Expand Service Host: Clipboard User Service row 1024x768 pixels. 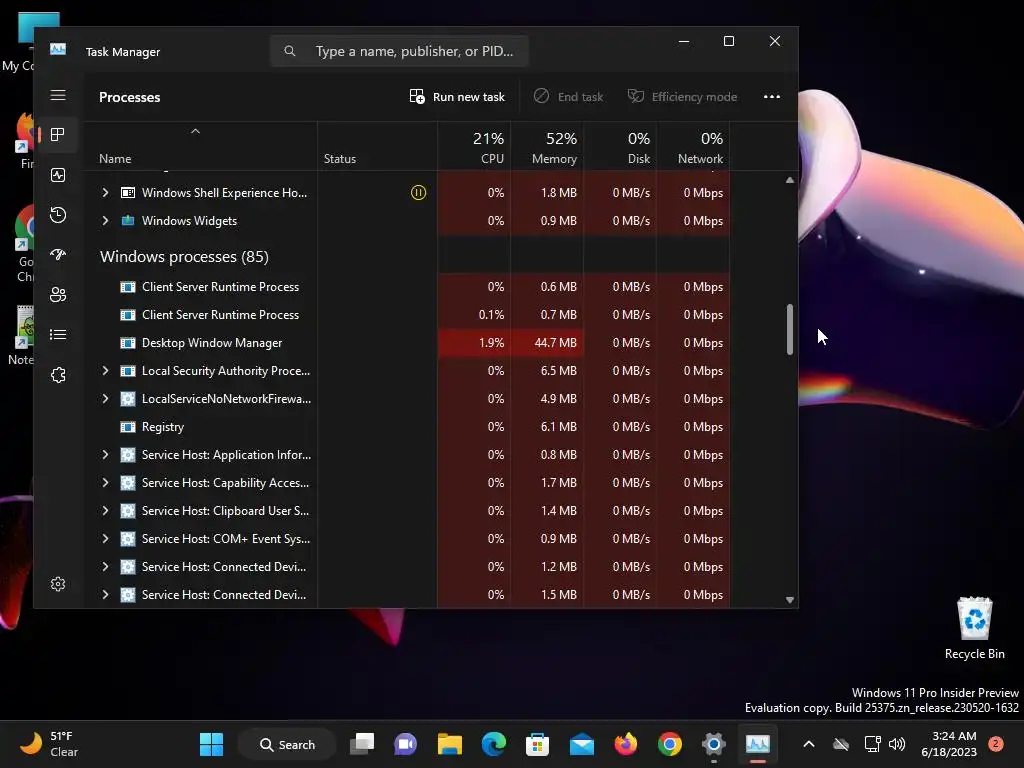(105, 511)
